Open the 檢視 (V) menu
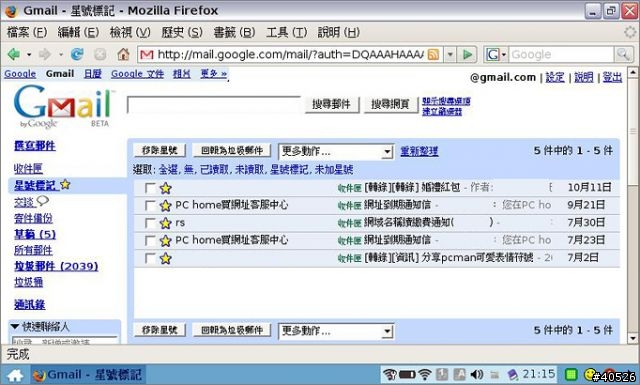The width and height of the screenshot is (640, 385). tap(130, 32)
